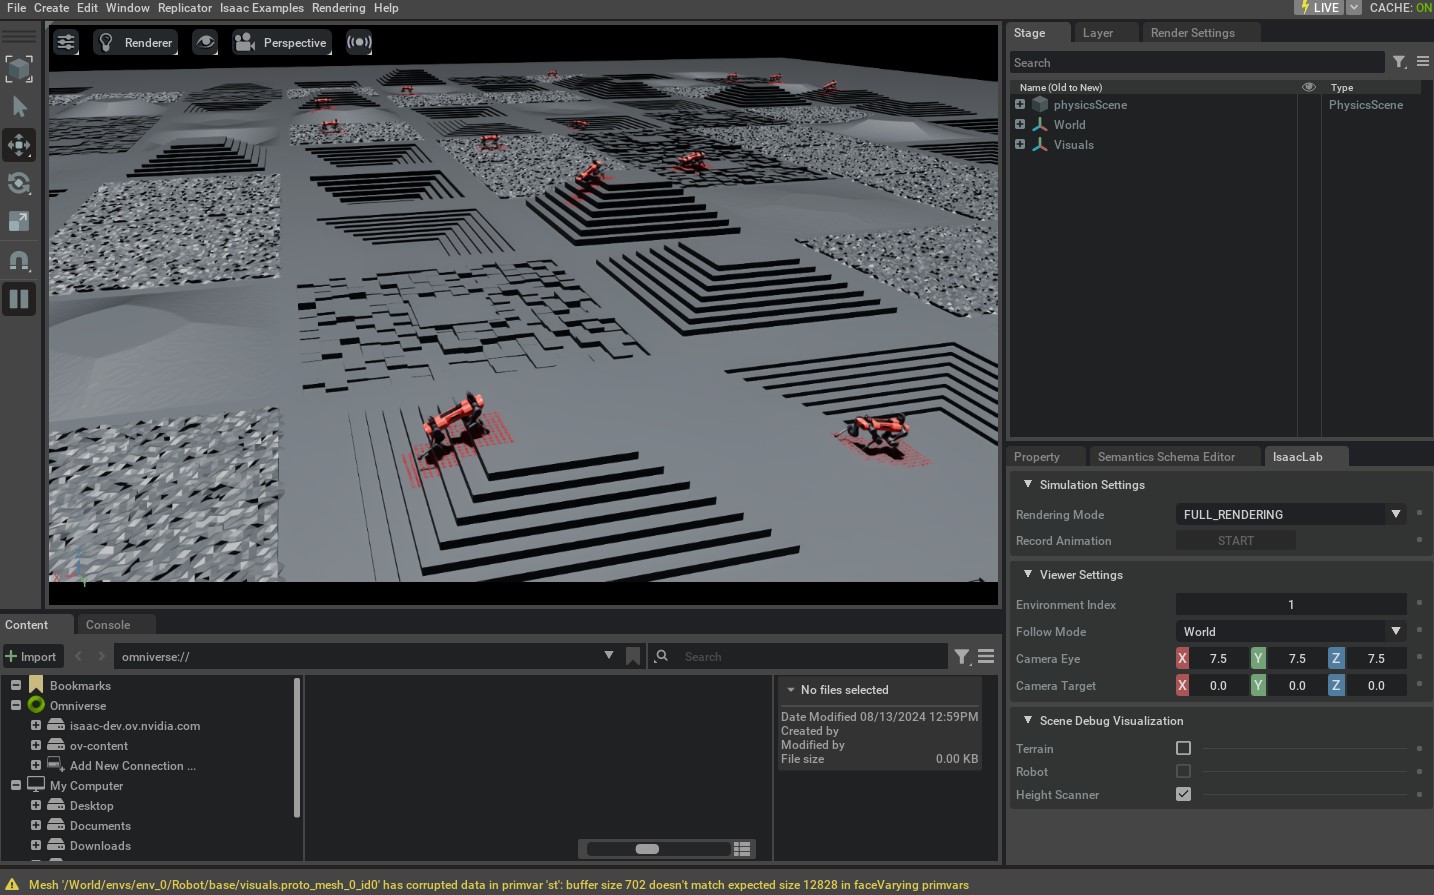Open the Content browser filter funnel

pyautogui.click(x=962, y=656)
